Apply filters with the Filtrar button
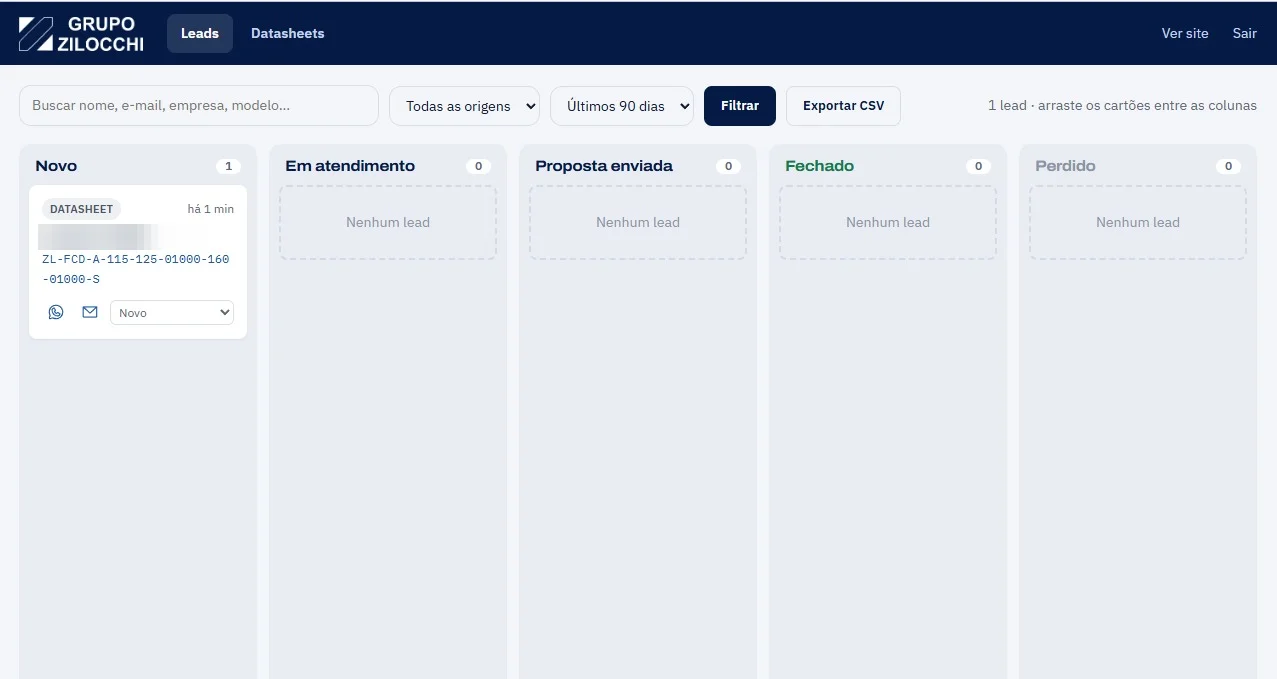 coord(740,106)
